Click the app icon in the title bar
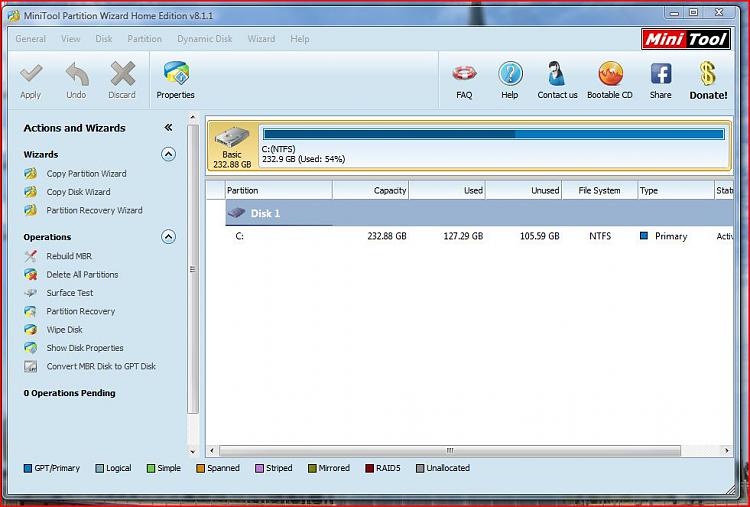 pos(14,15)
